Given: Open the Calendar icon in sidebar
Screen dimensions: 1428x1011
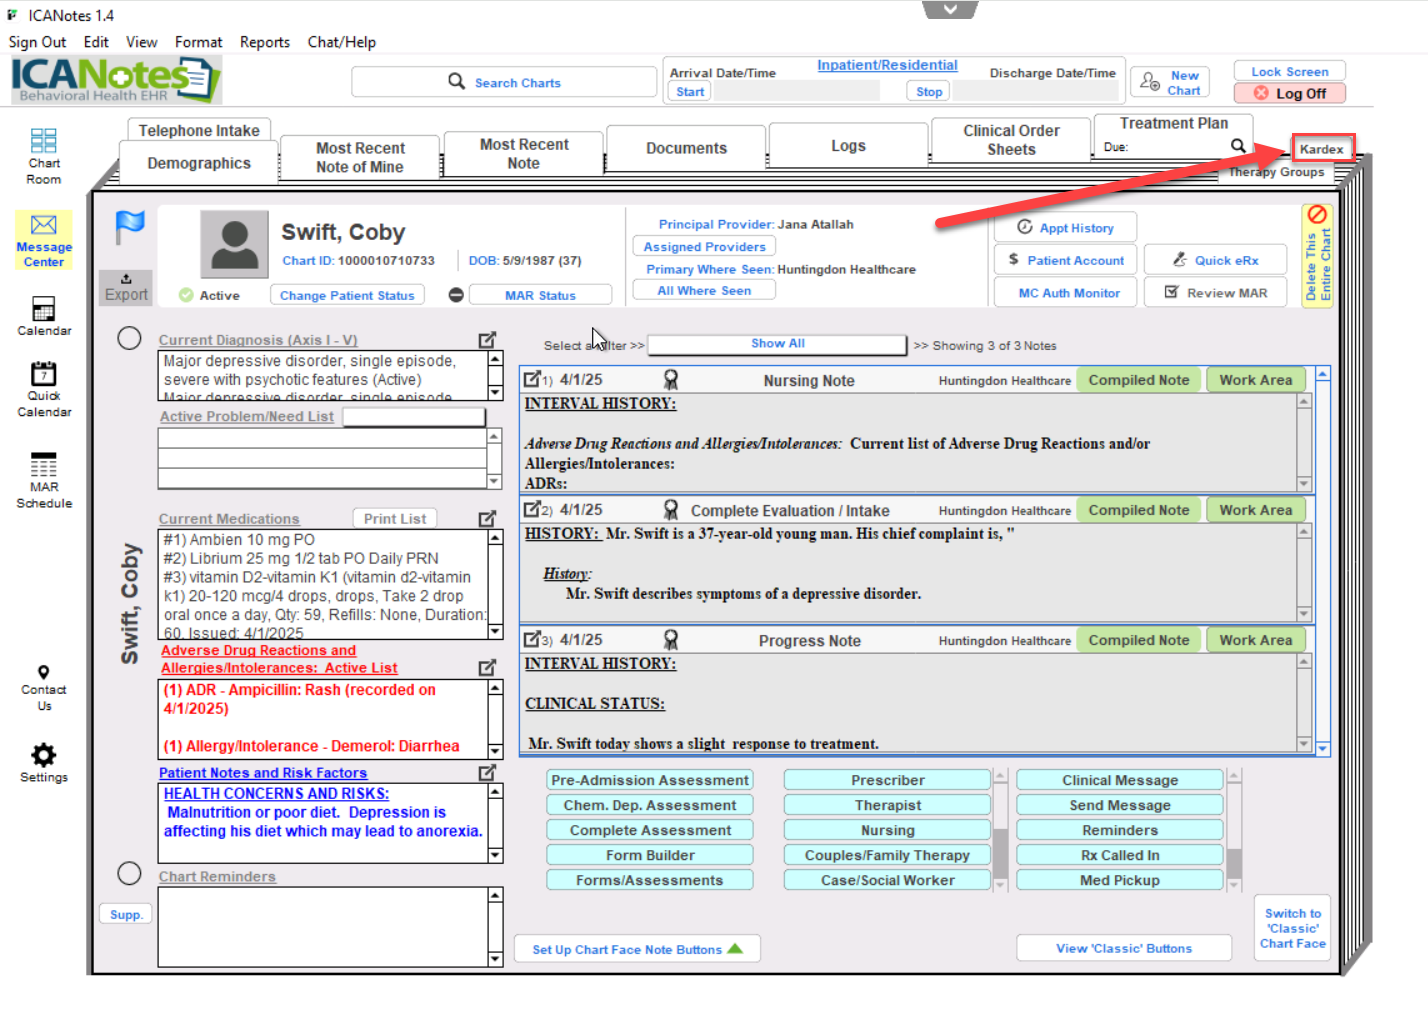Looking at the screenshot, I should coord(44,309).
